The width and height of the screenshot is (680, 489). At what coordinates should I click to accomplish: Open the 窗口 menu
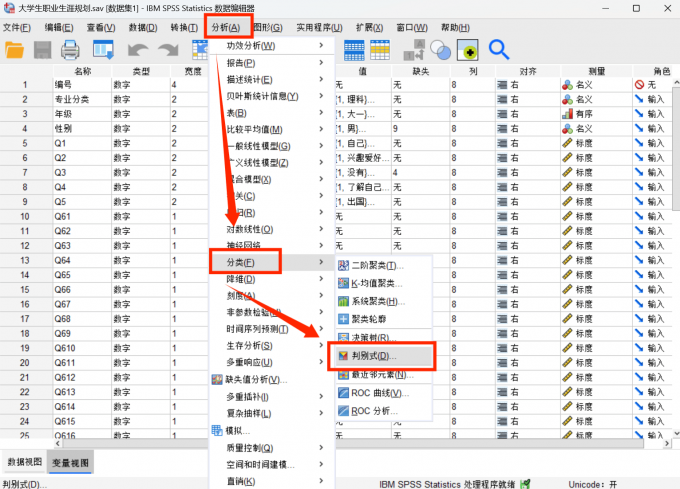412,28
